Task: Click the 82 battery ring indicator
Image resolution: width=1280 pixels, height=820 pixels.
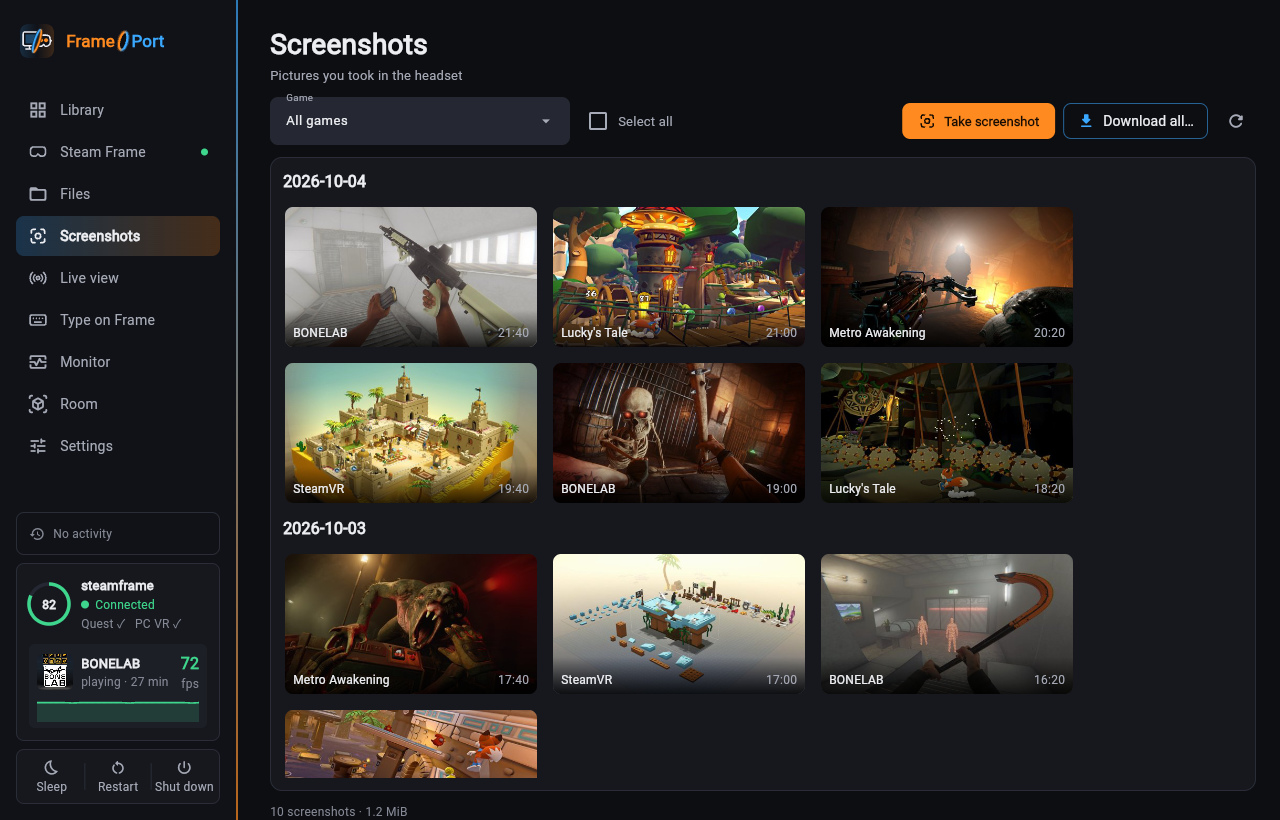Action: click(49, 604)
